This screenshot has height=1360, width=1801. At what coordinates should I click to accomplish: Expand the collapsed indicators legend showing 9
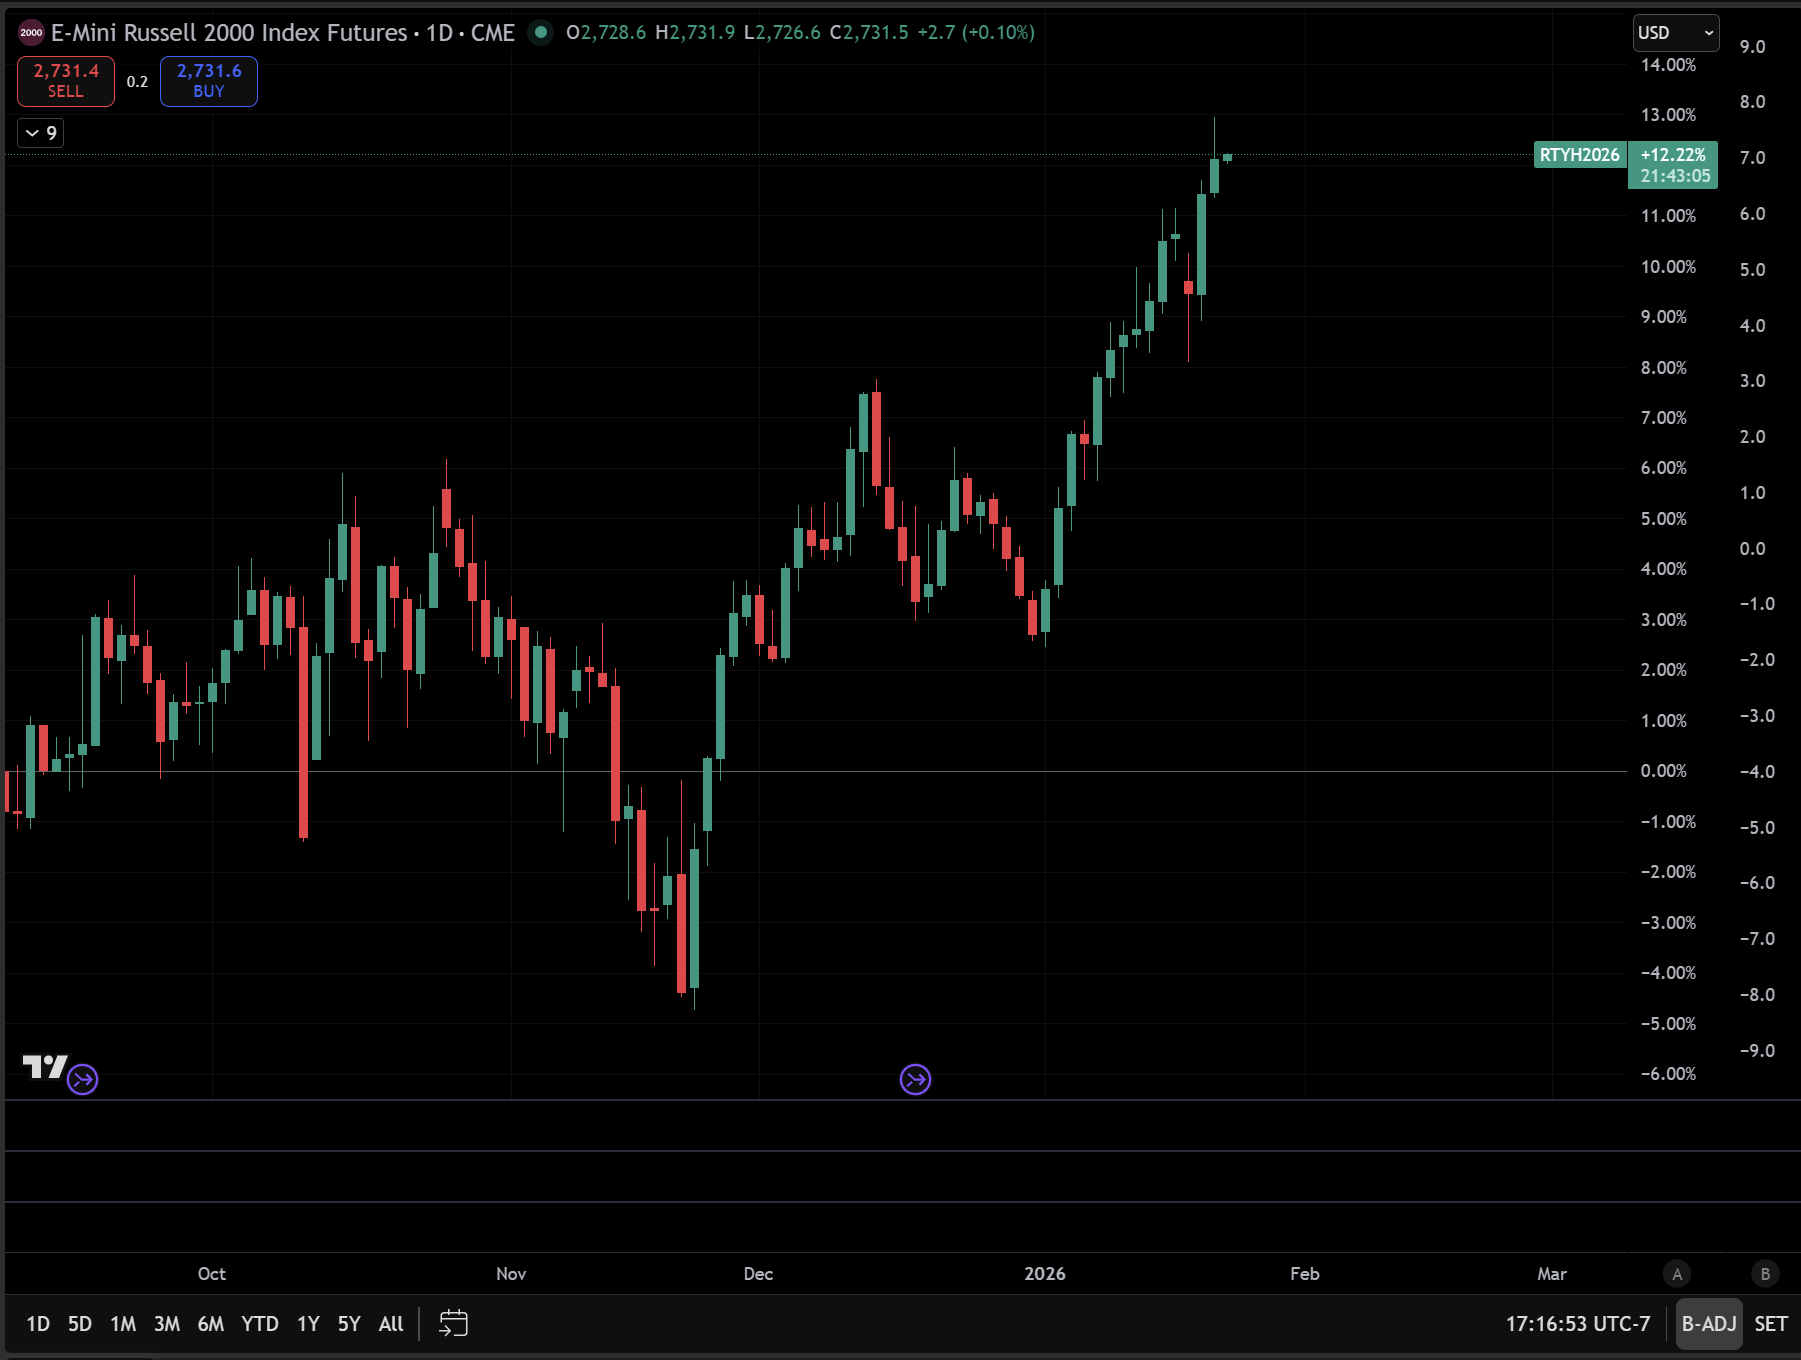click(x=41, y=133)
